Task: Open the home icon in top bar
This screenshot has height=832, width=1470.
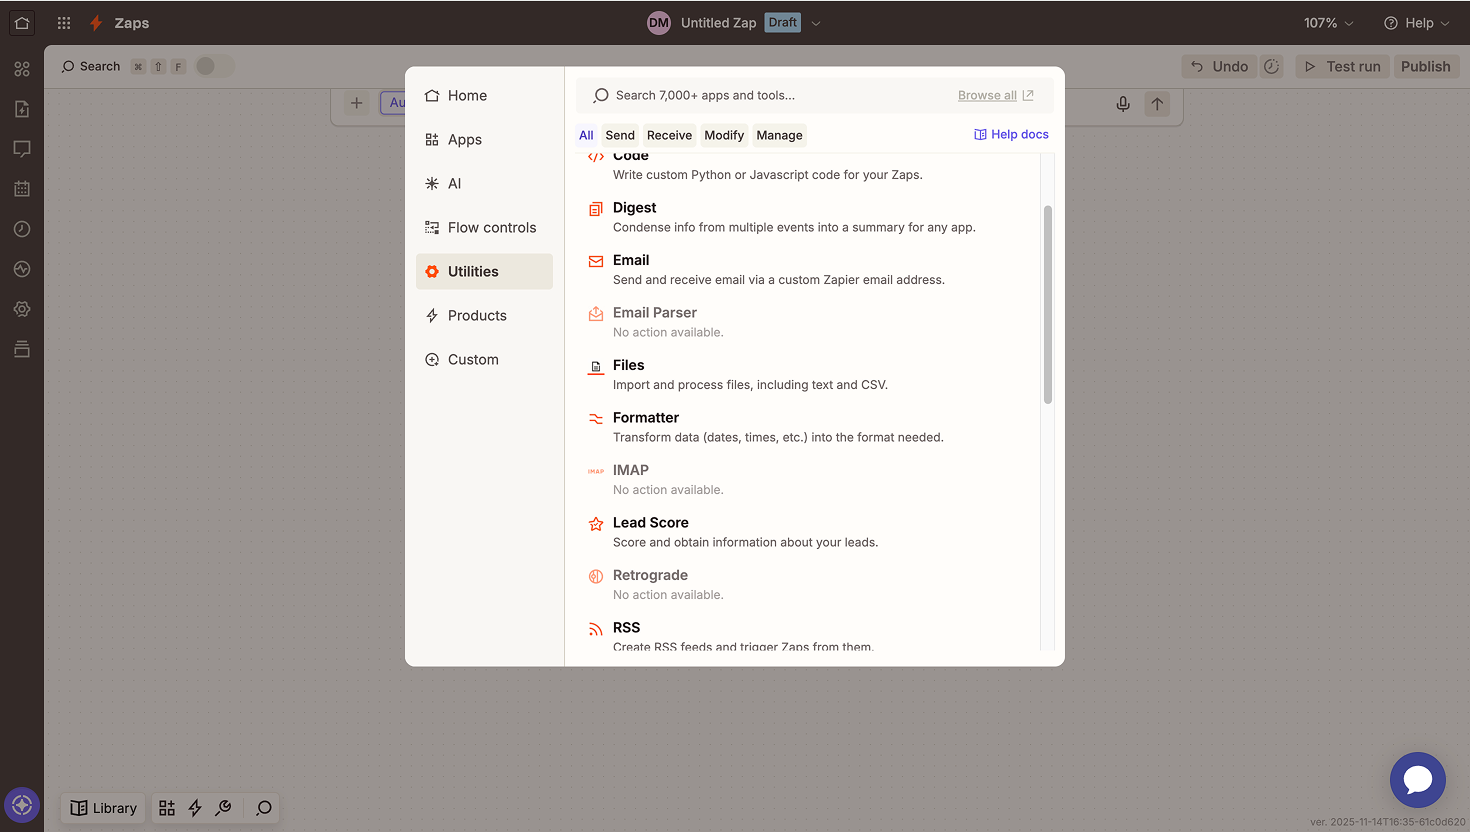Action: [22, 23]
